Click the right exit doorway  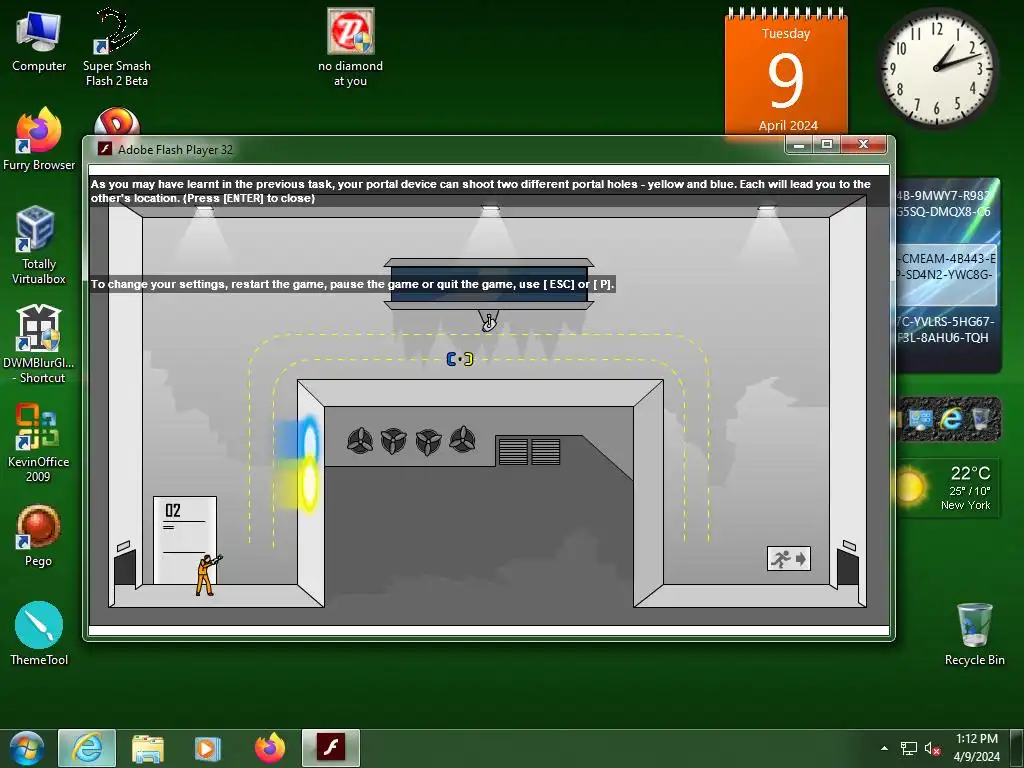(x=848, y=567)
